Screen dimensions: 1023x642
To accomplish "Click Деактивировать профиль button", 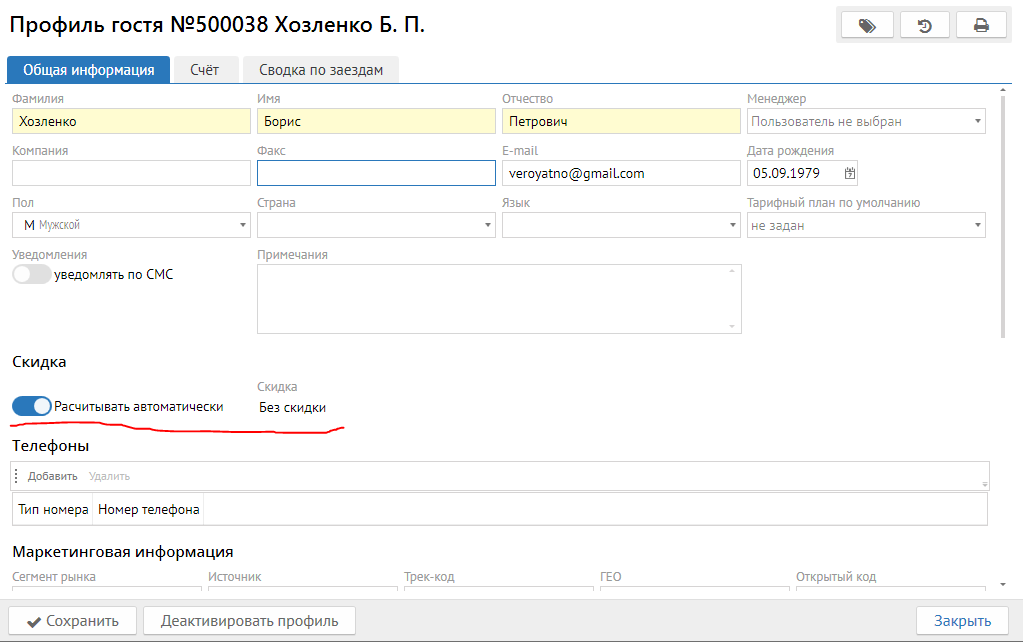I will (x=249, y=621).
